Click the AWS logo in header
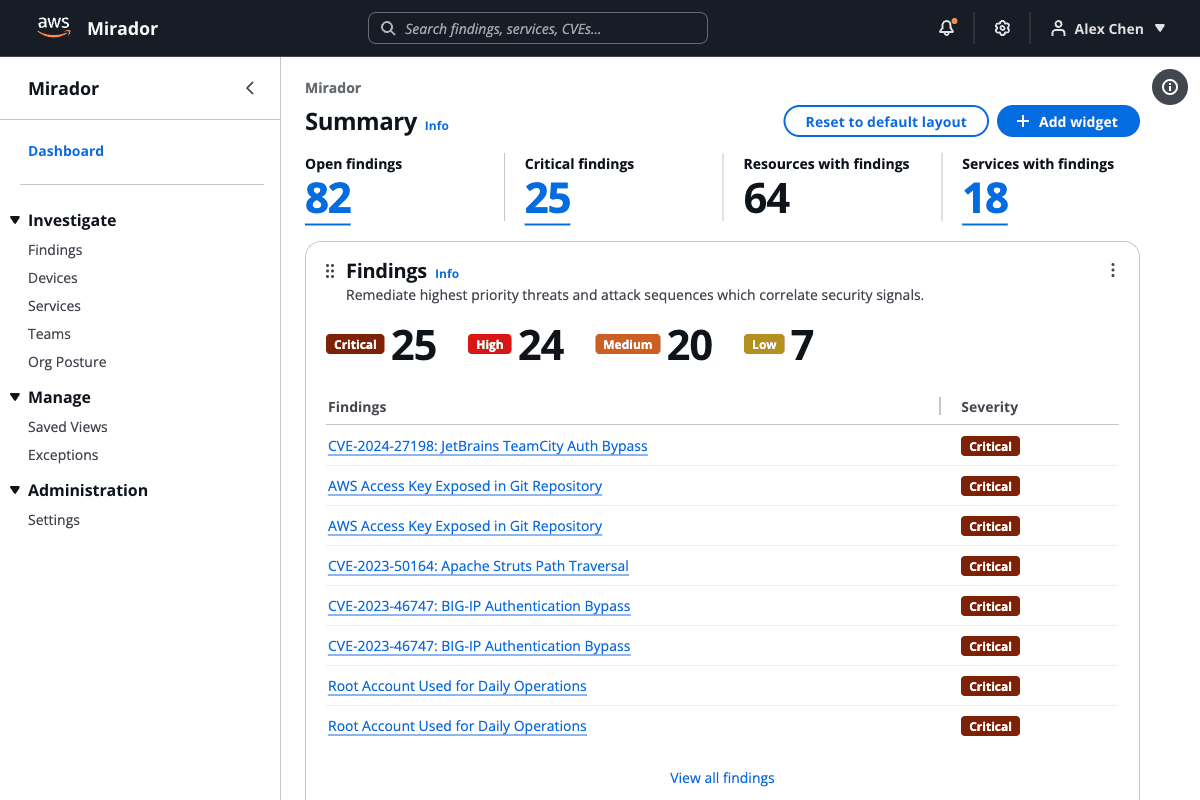This screenshot has height=800, width=1200. [53, 28]
